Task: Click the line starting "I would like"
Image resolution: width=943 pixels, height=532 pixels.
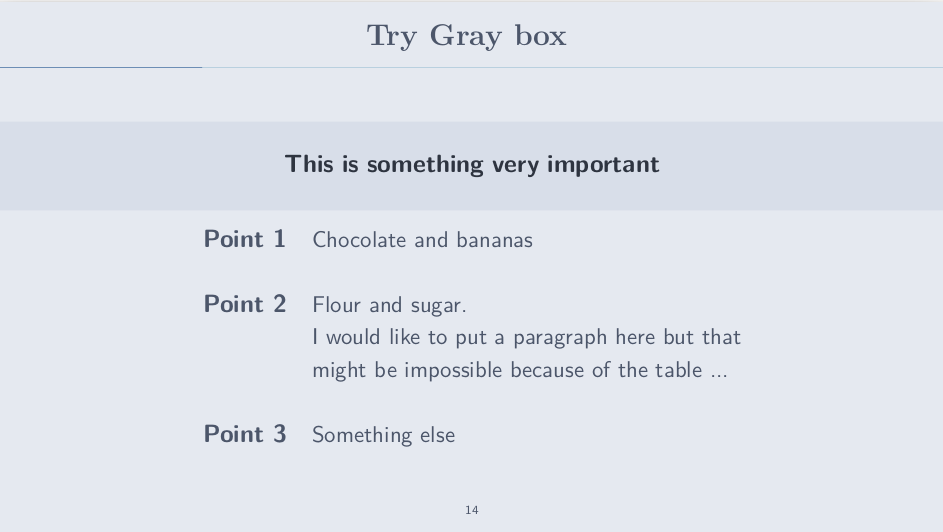Action: 526,337
